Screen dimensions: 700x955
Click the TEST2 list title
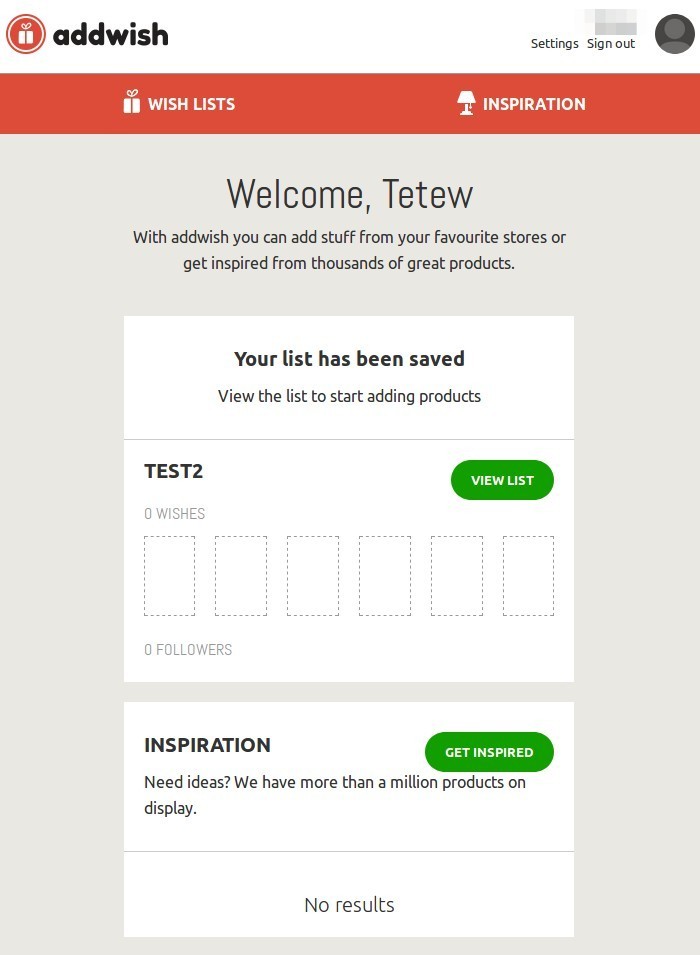[174, 471]
